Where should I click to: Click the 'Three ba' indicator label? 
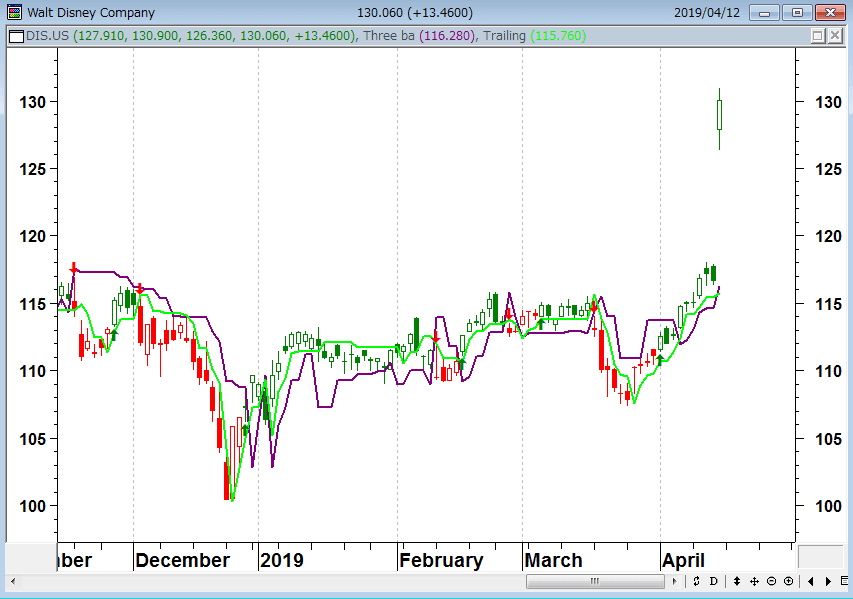[x=389, y=36]
